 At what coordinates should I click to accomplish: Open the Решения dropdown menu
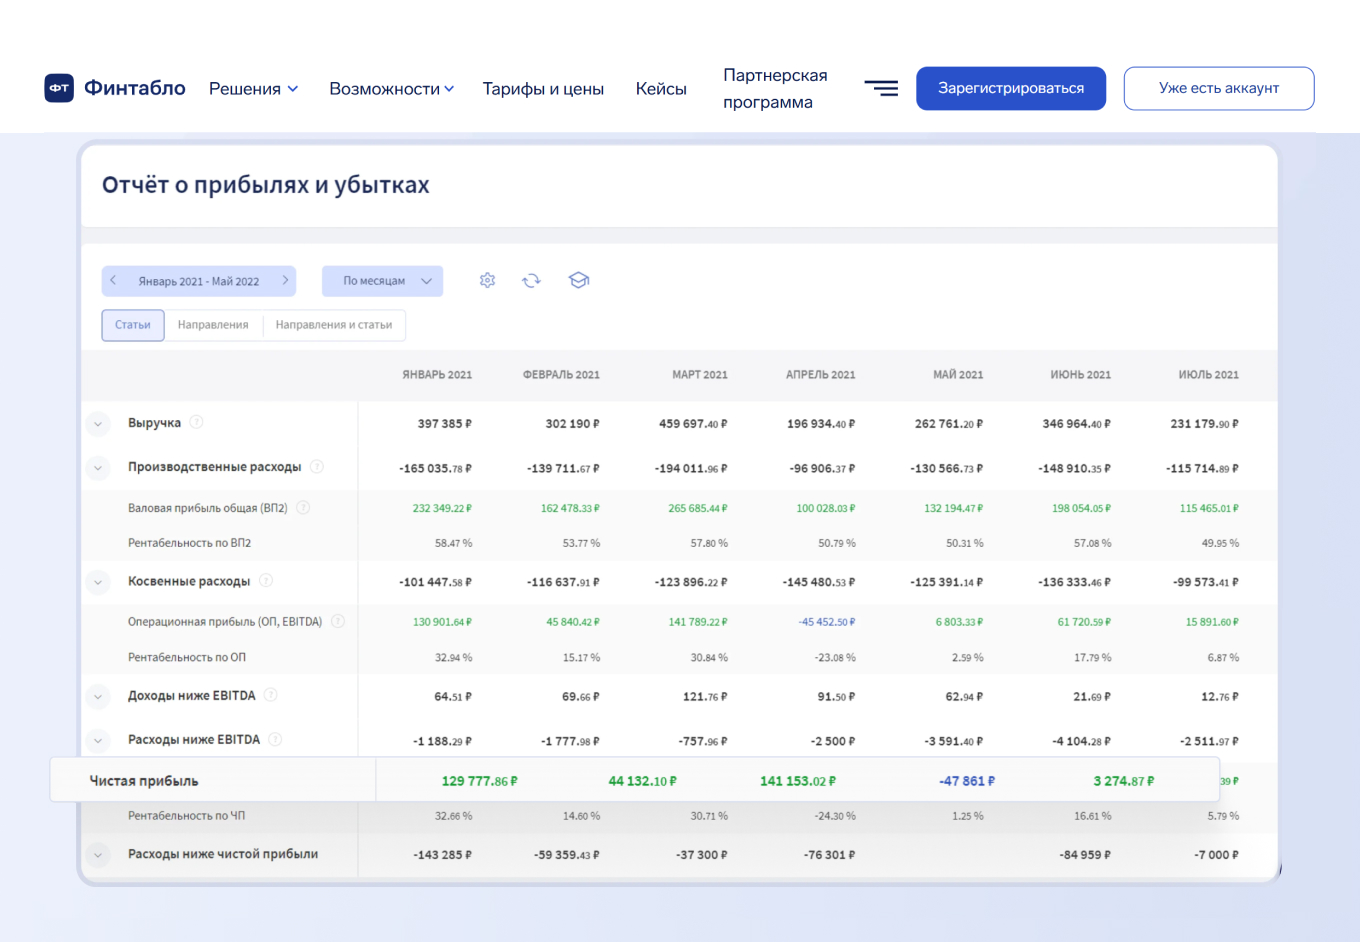tap(253, 88)
